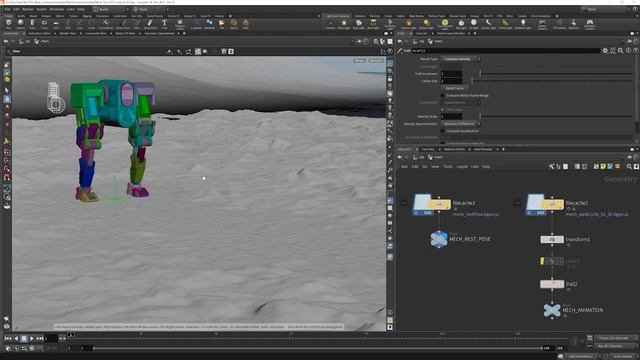Switch to the Performance Monitor tab
The width and height of the screenshot is (640, 360).
451,33
